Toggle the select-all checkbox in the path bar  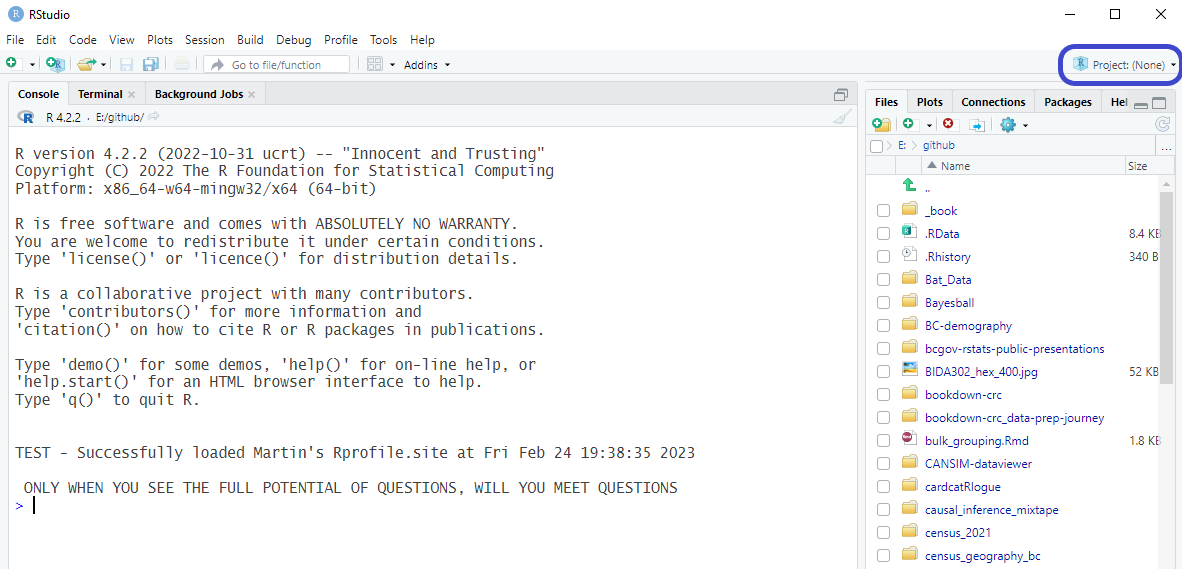[877, 146]
